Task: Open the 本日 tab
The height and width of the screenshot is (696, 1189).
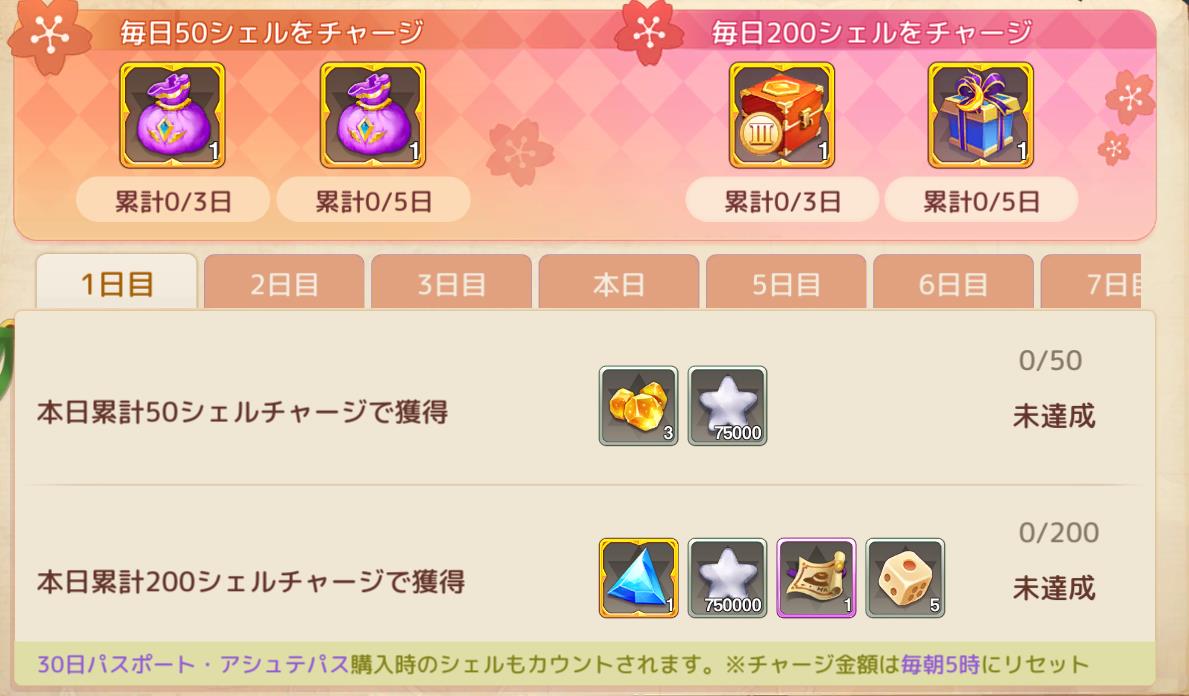Action: coord(619,282)
